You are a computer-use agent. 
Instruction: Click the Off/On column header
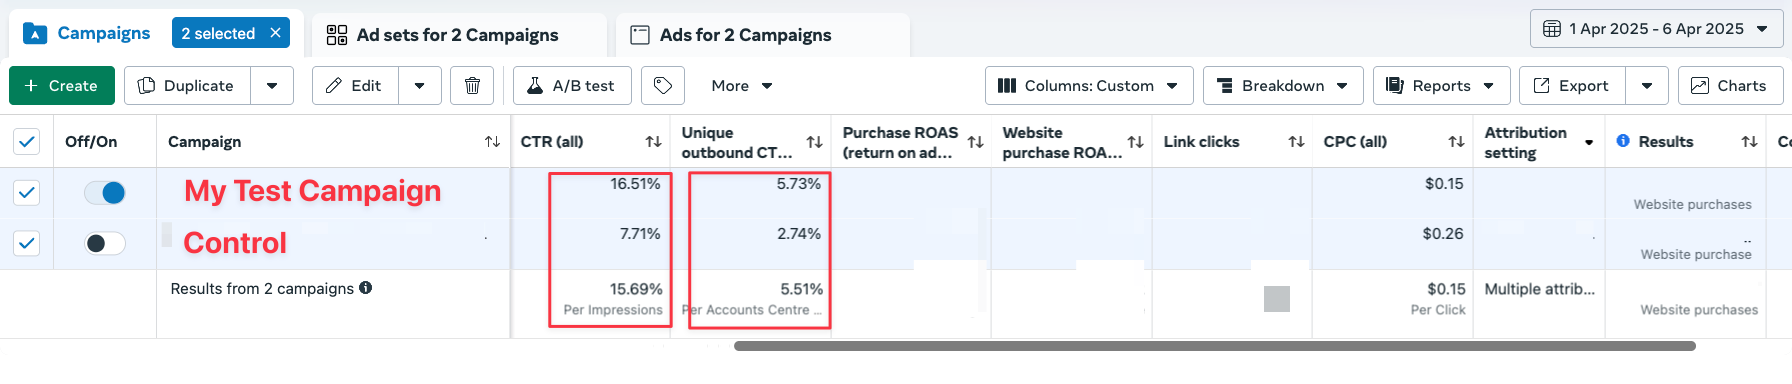pyautogui.click(x=91, y=142)
